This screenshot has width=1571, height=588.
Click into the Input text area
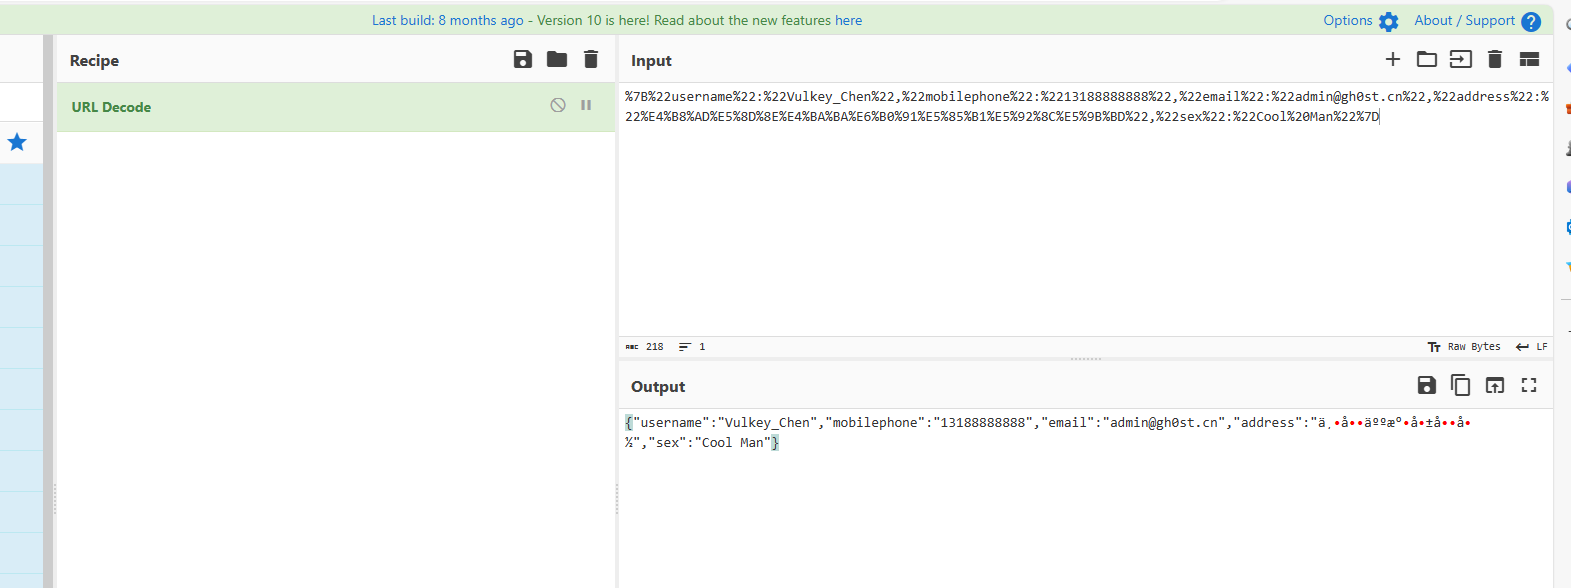tap(1086, 208)
